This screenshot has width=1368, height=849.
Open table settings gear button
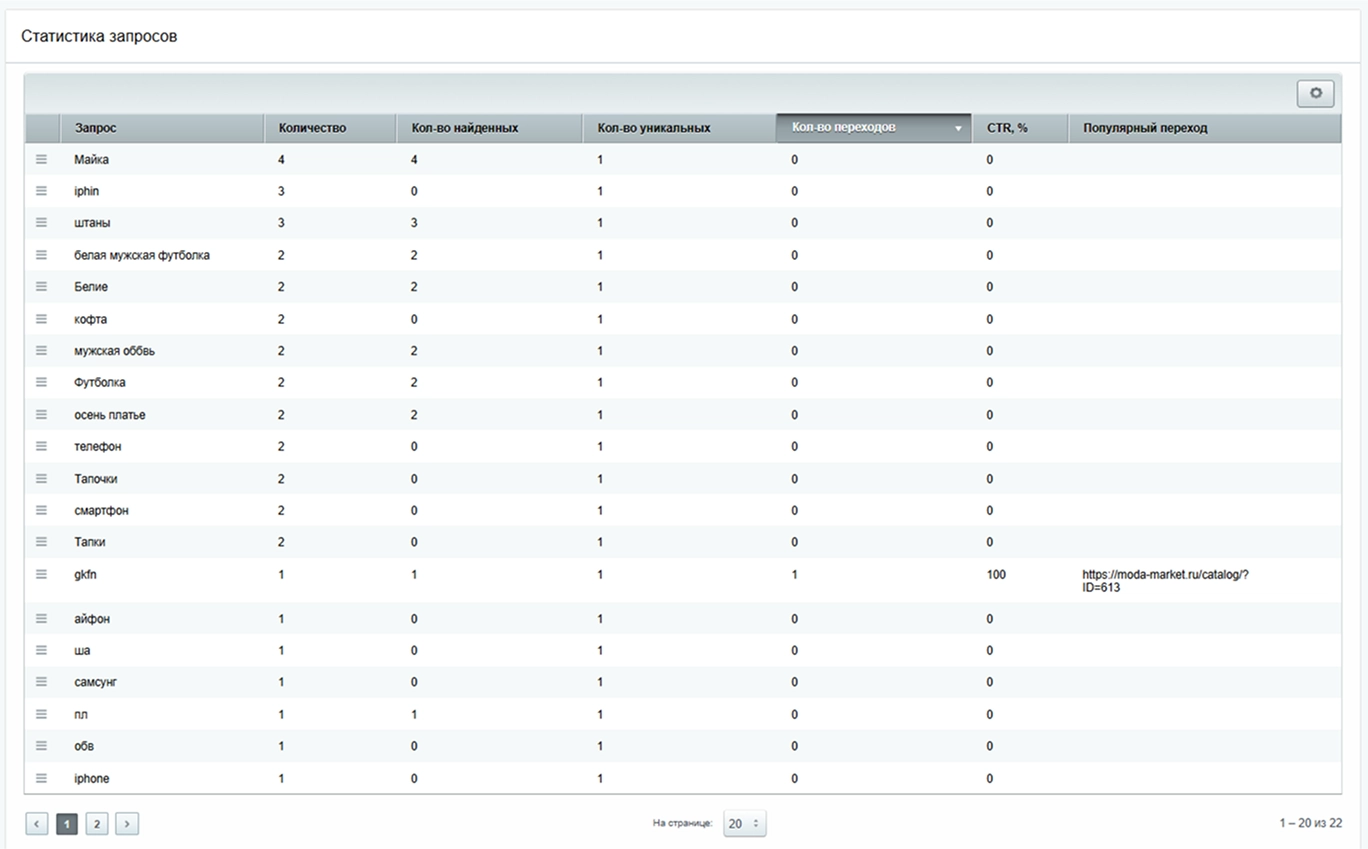pos(1315,93)
